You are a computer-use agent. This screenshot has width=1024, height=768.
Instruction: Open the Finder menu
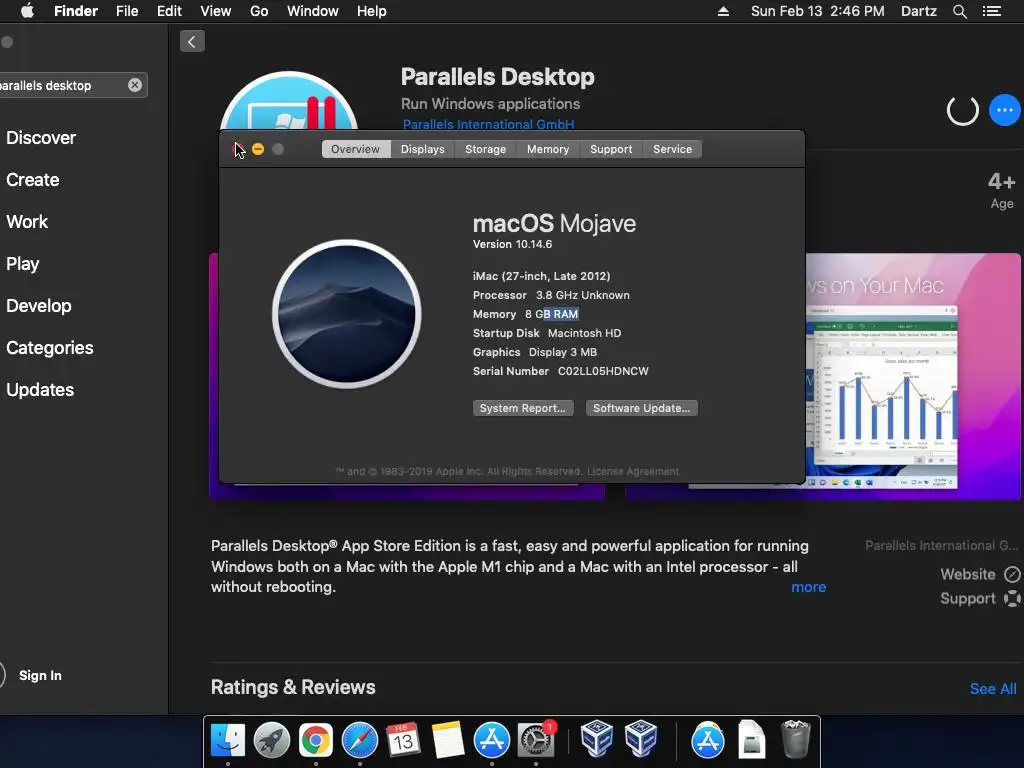(76, 11)
